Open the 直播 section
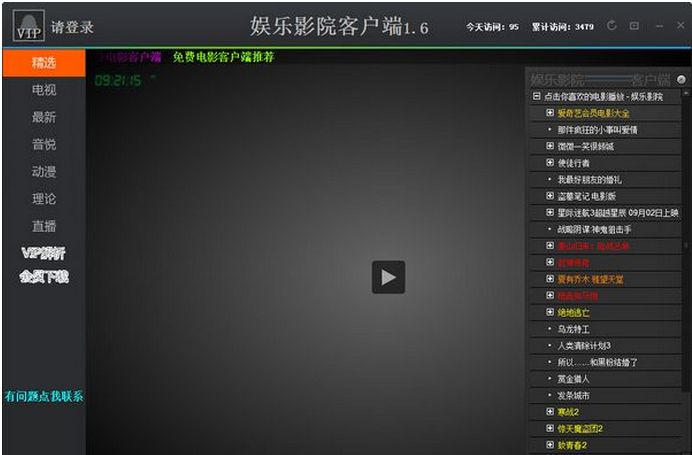Viewport: 692px width, 455px height. pos(44,226)
